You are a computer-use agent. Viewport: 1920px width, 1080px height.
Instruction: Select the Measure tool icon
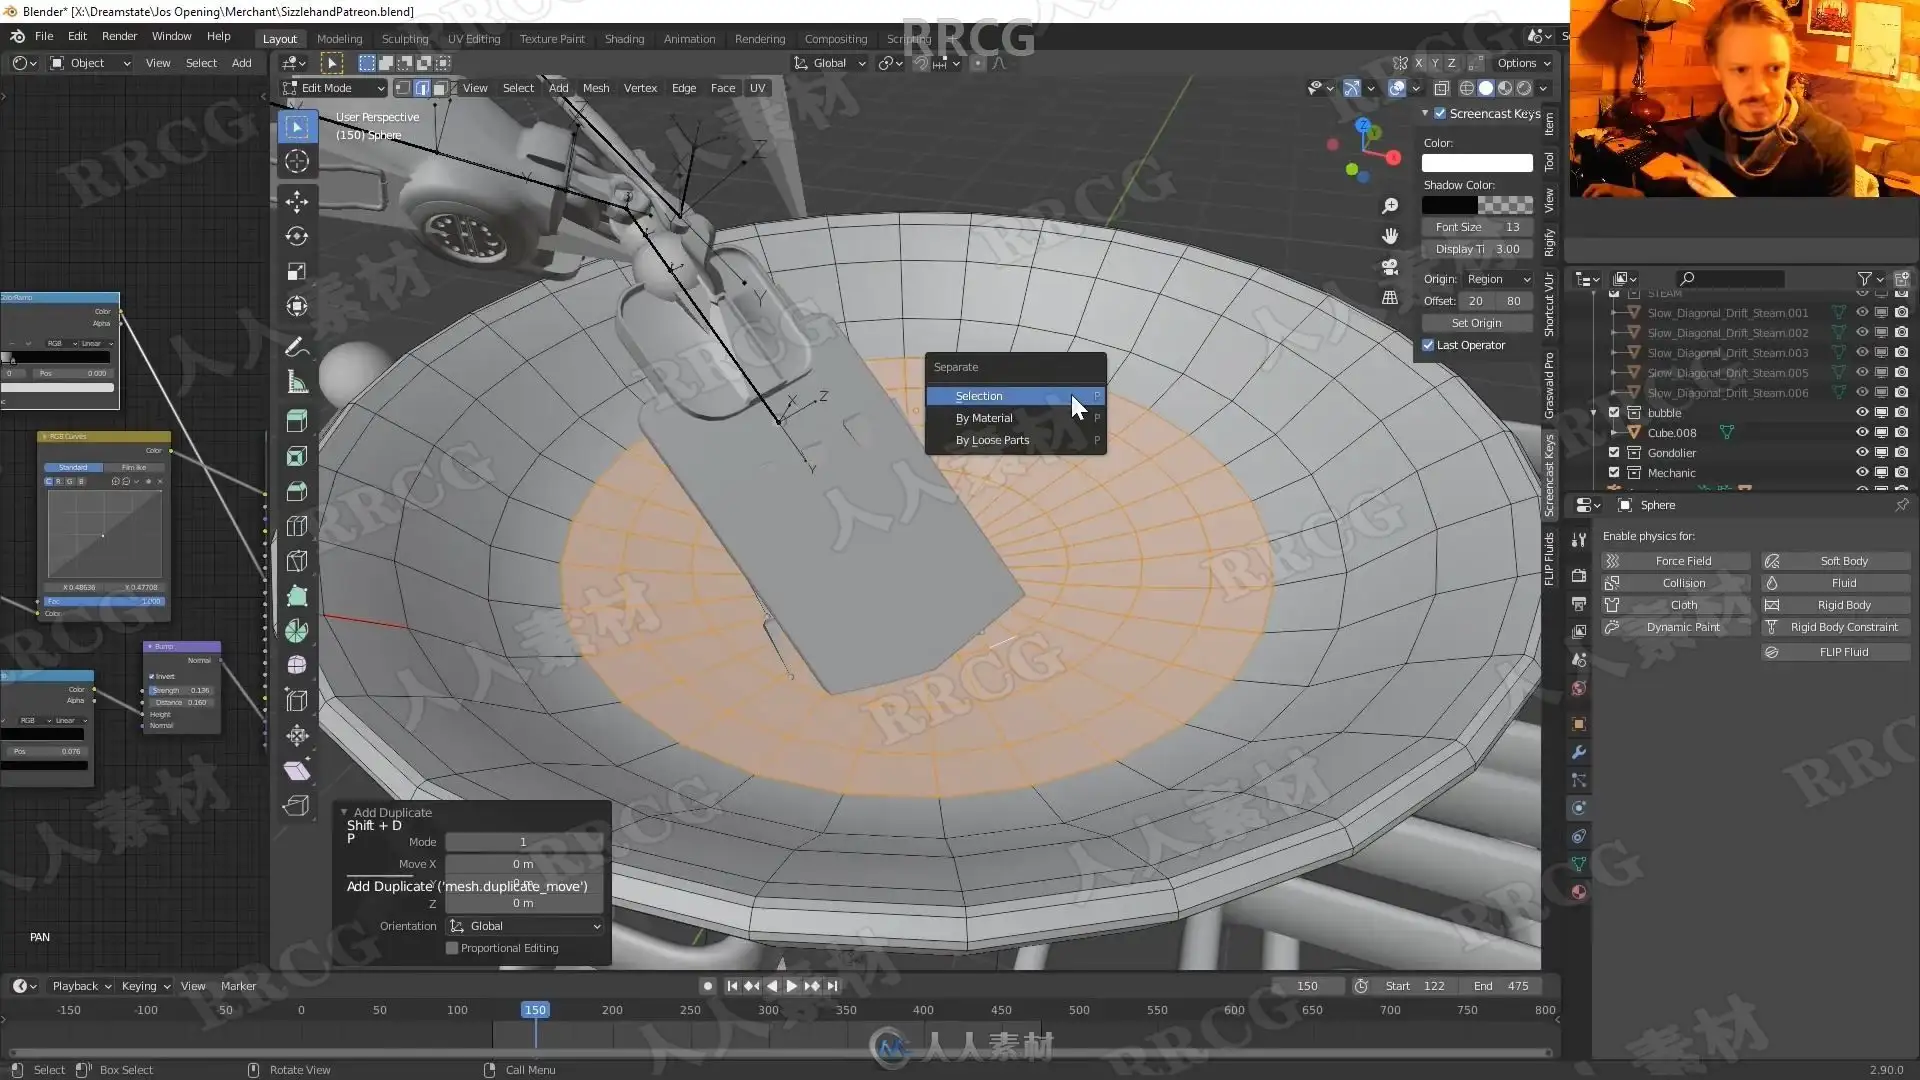pos(297,382)
